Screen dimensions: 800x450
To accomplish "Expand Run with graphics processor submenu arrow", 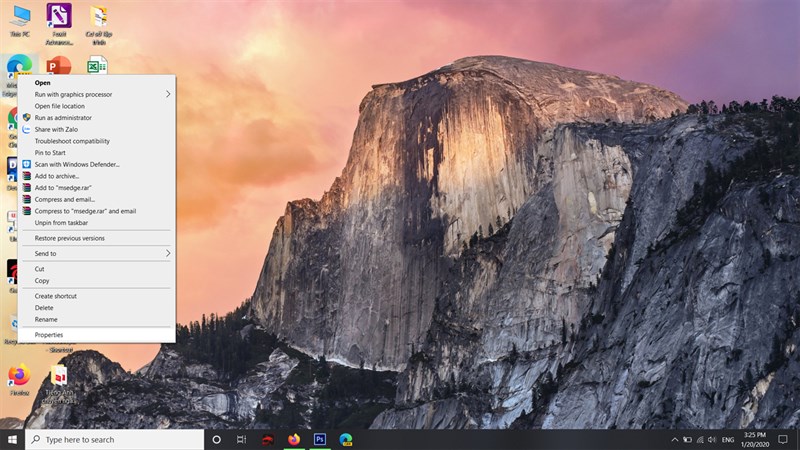I will [168, 94].
